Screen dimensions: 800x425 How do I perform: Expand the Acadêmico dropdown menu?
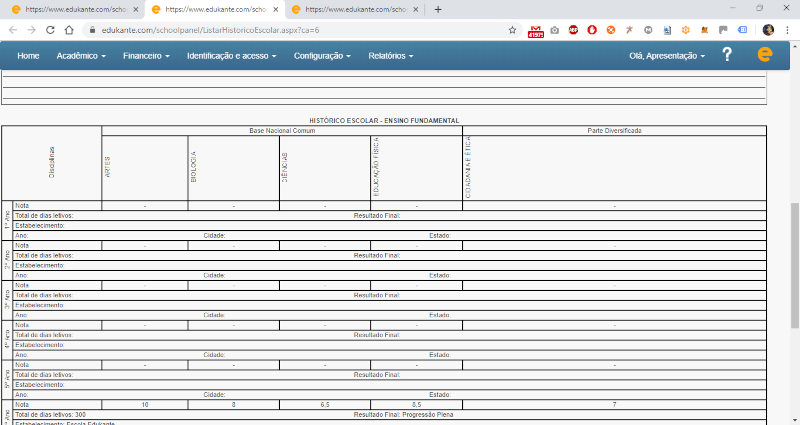[81, 56]
